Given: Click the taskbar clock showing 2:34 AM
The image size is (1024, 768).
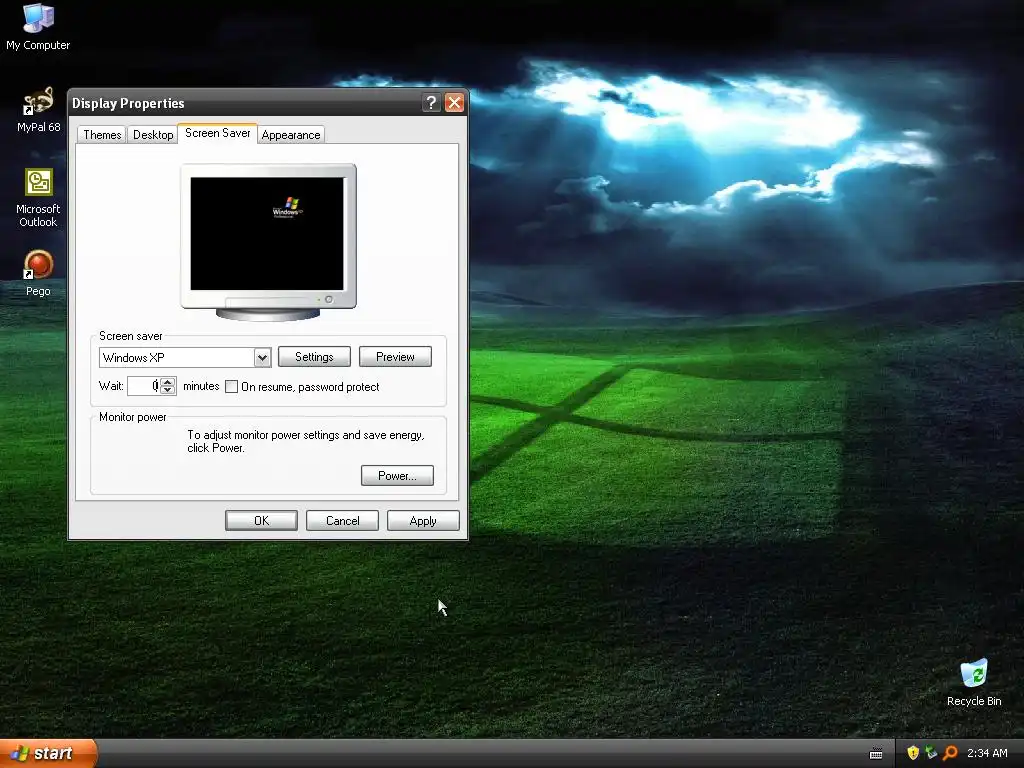Looking at the screenshot, I should pos(987,753).
